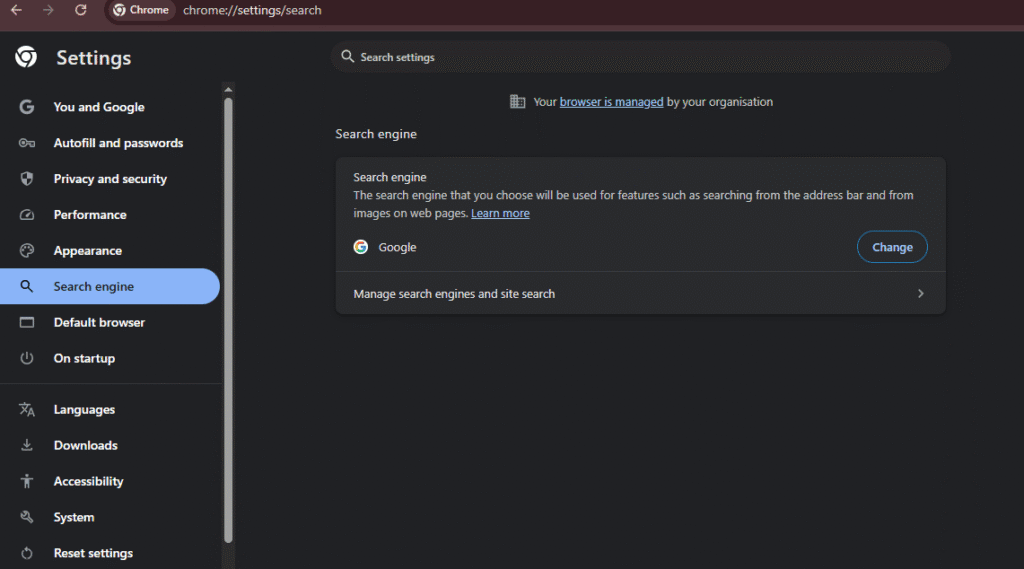Go to the Downloads settings section

coord(85,445)
